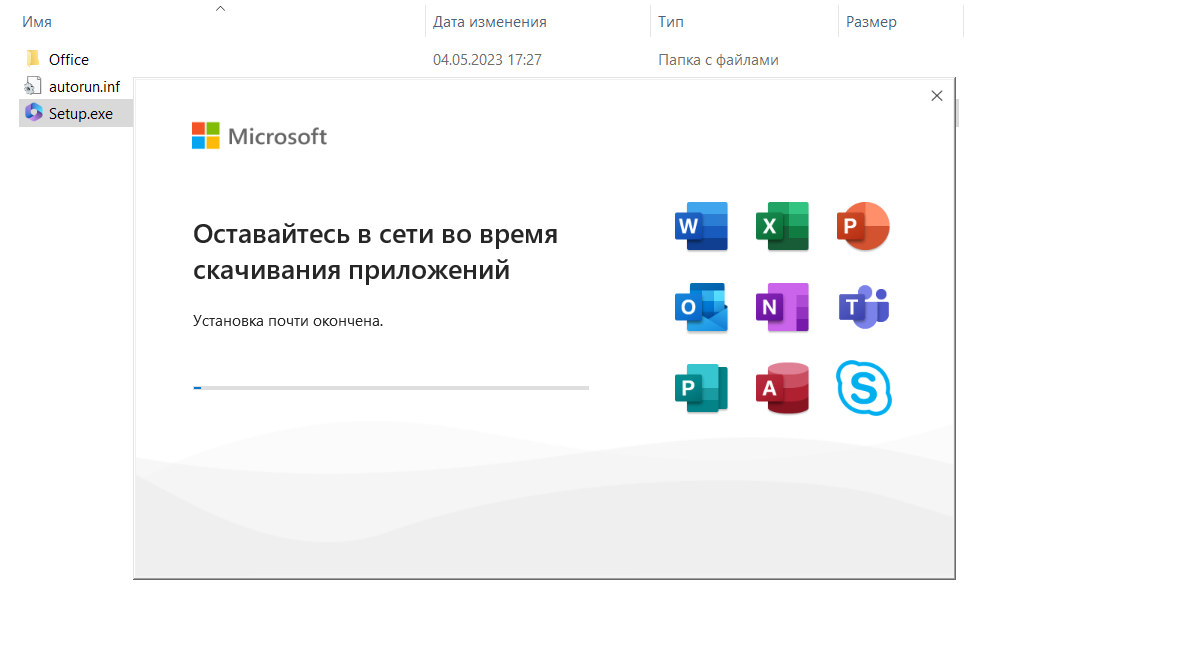Click the OneNote app icon
This screenshot has width=1200, height=657.
[x=782, y=308]
